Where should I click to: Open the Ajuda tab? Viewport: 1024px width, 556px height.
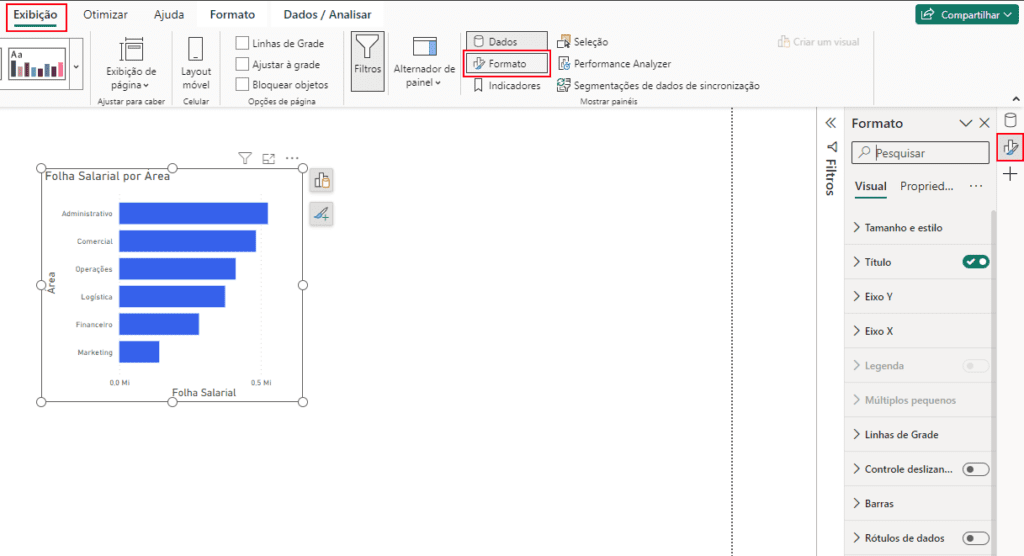pyautogui.click(x=168, y=14)
